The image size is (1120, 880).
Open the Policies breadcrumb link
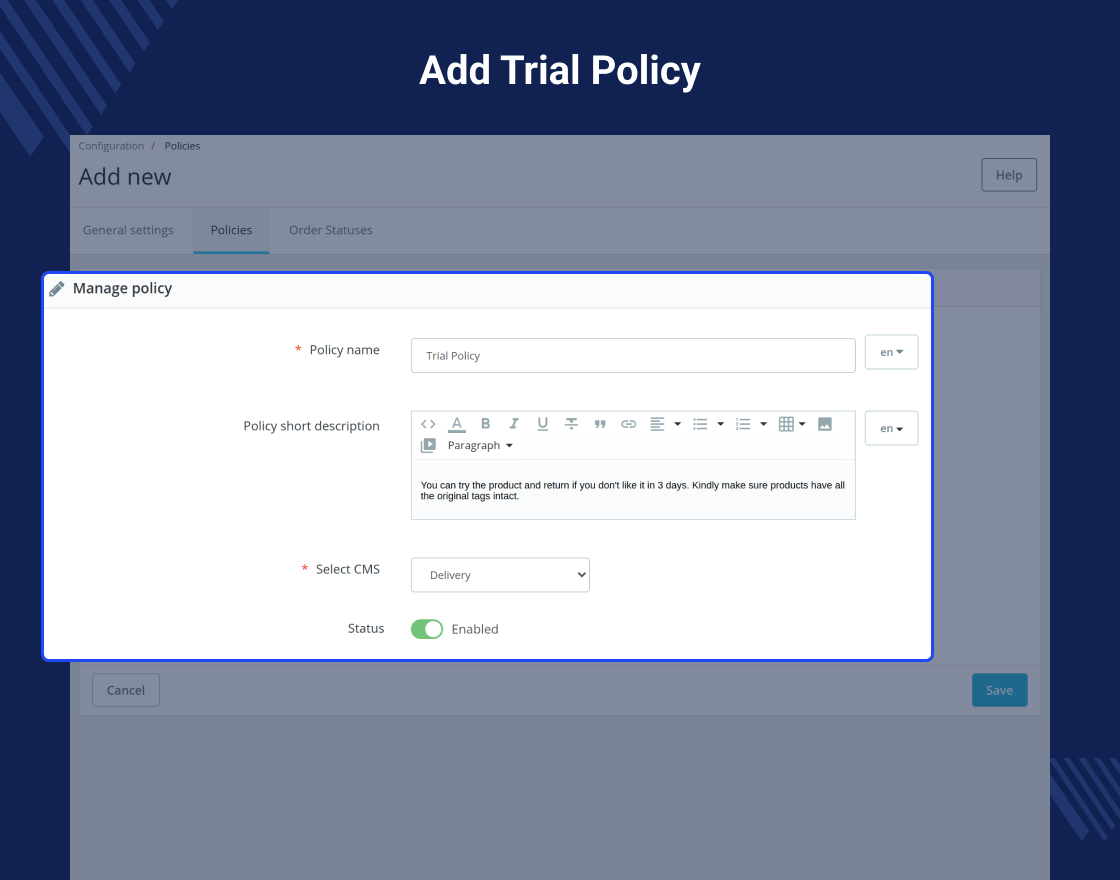click(x=182, y=146)
